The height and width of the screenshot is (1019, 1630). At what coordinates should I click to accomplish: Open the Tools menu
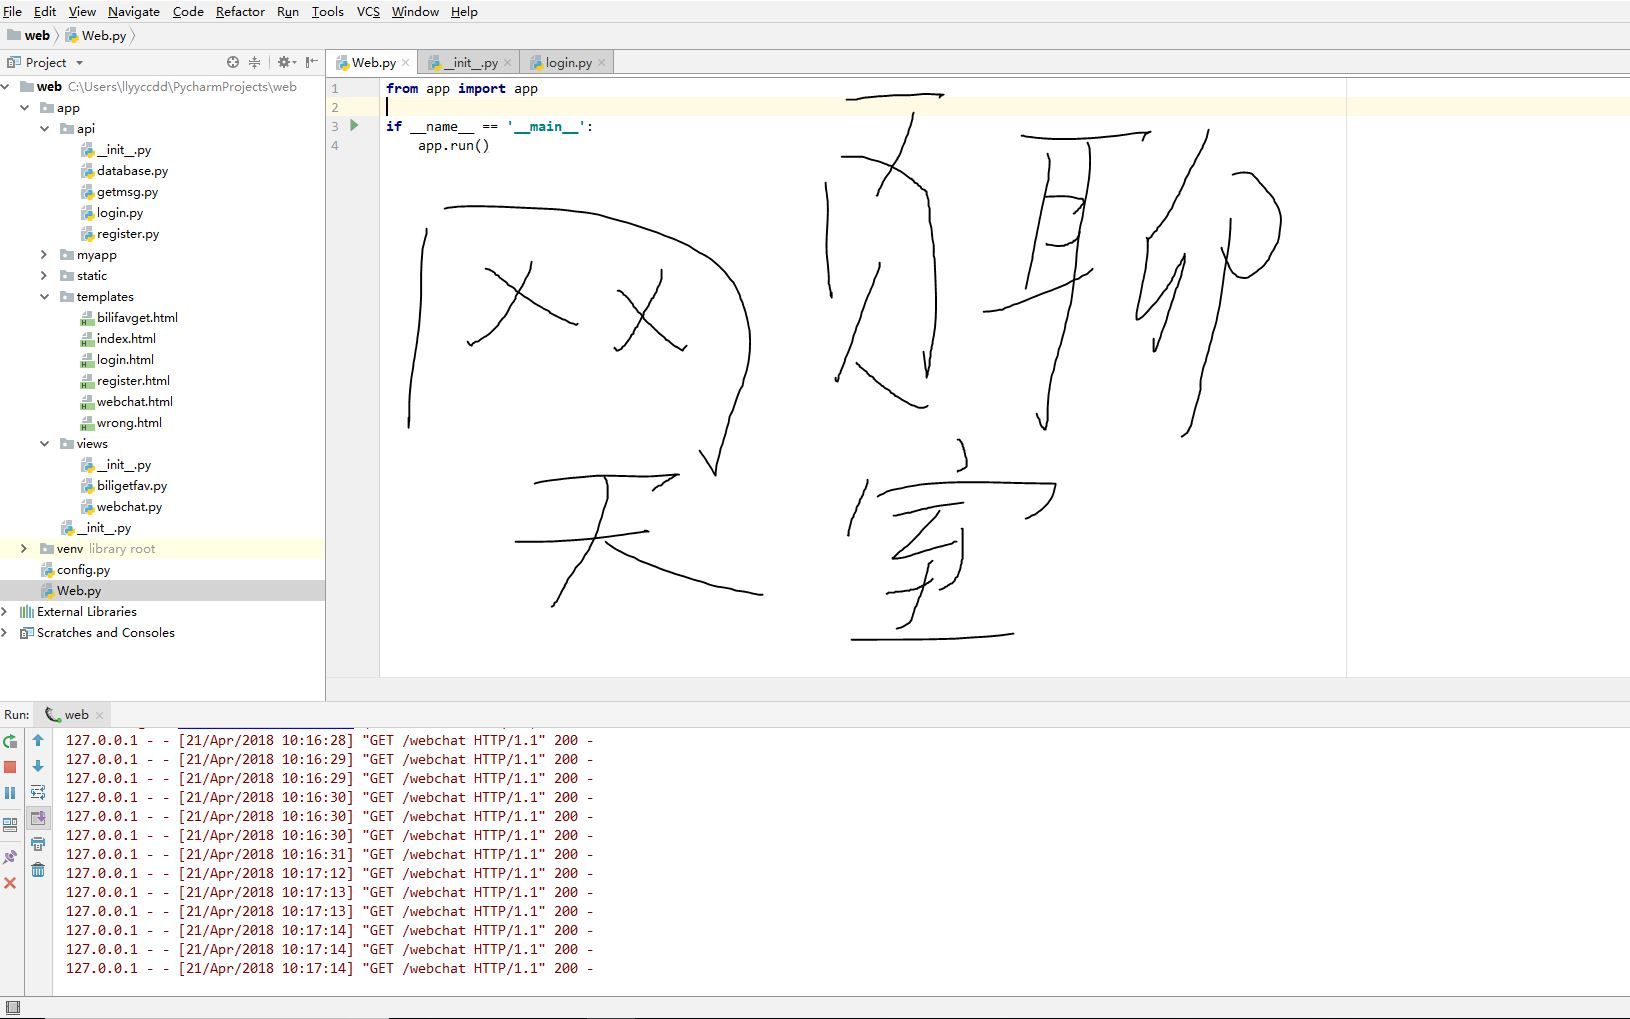(x=327, y=11)
